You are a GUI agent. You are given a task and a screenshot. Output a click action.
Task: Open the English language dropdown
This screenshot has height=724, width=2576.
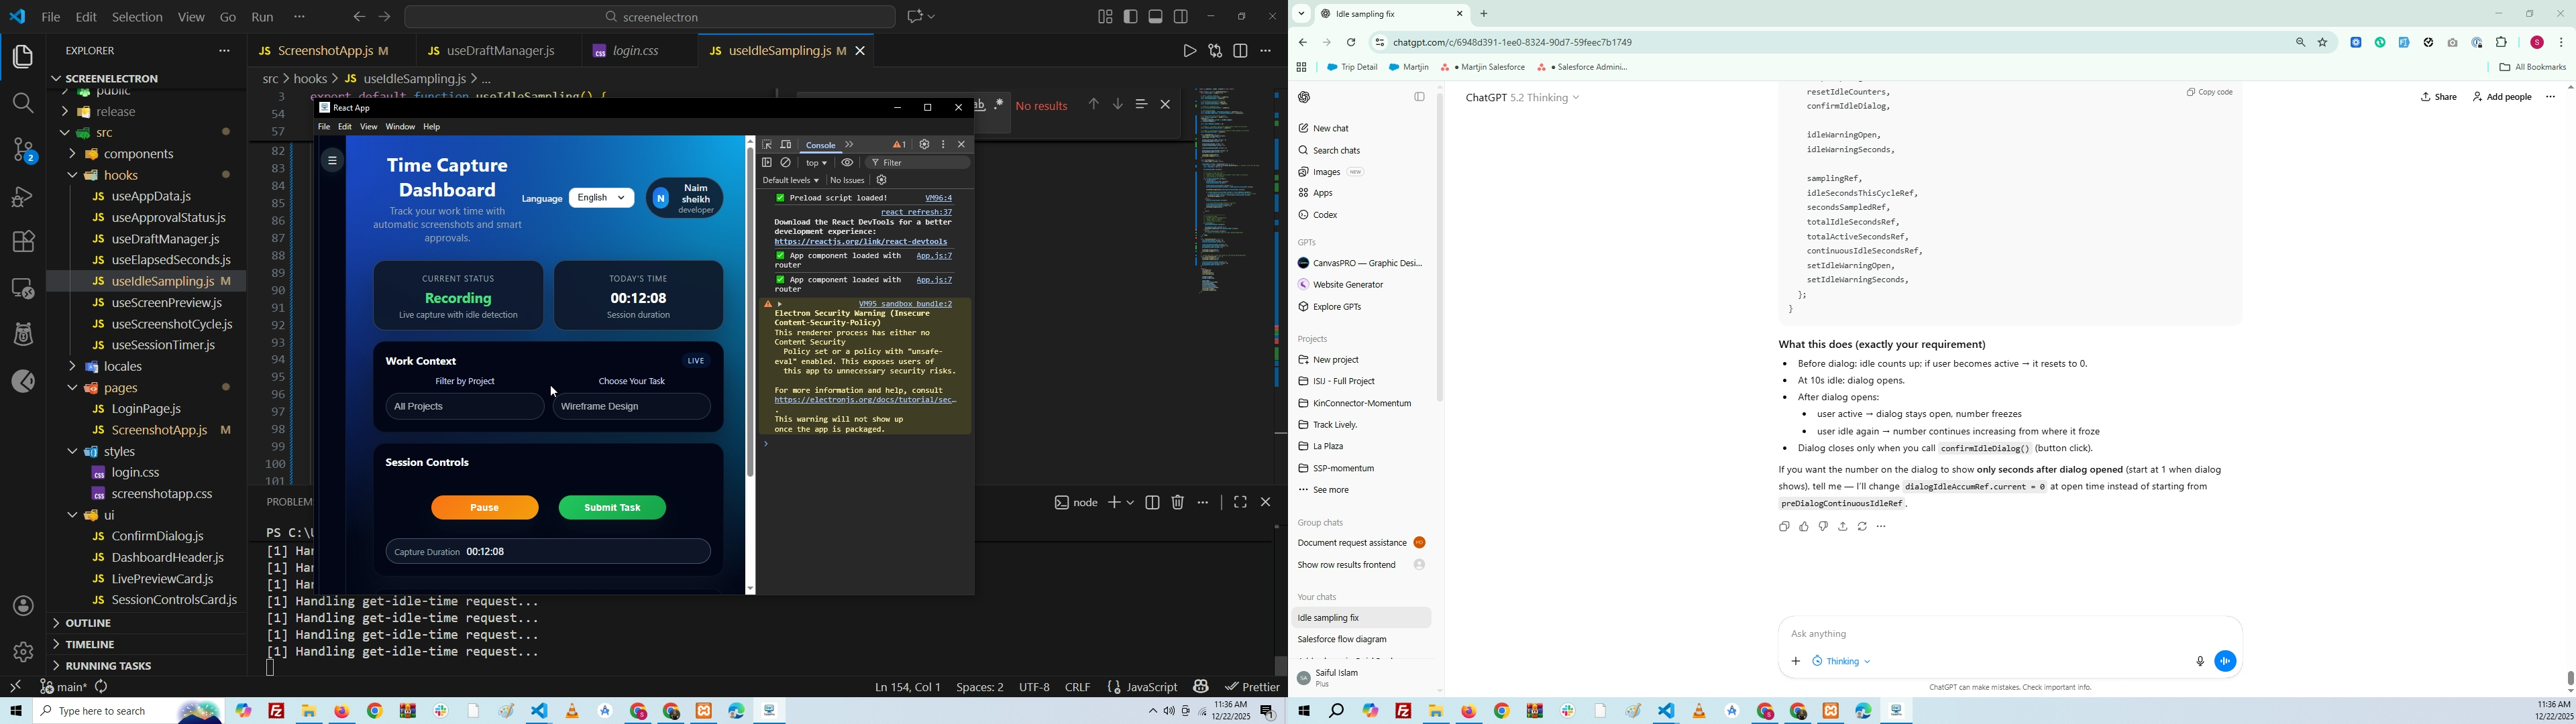click(601, 198)
